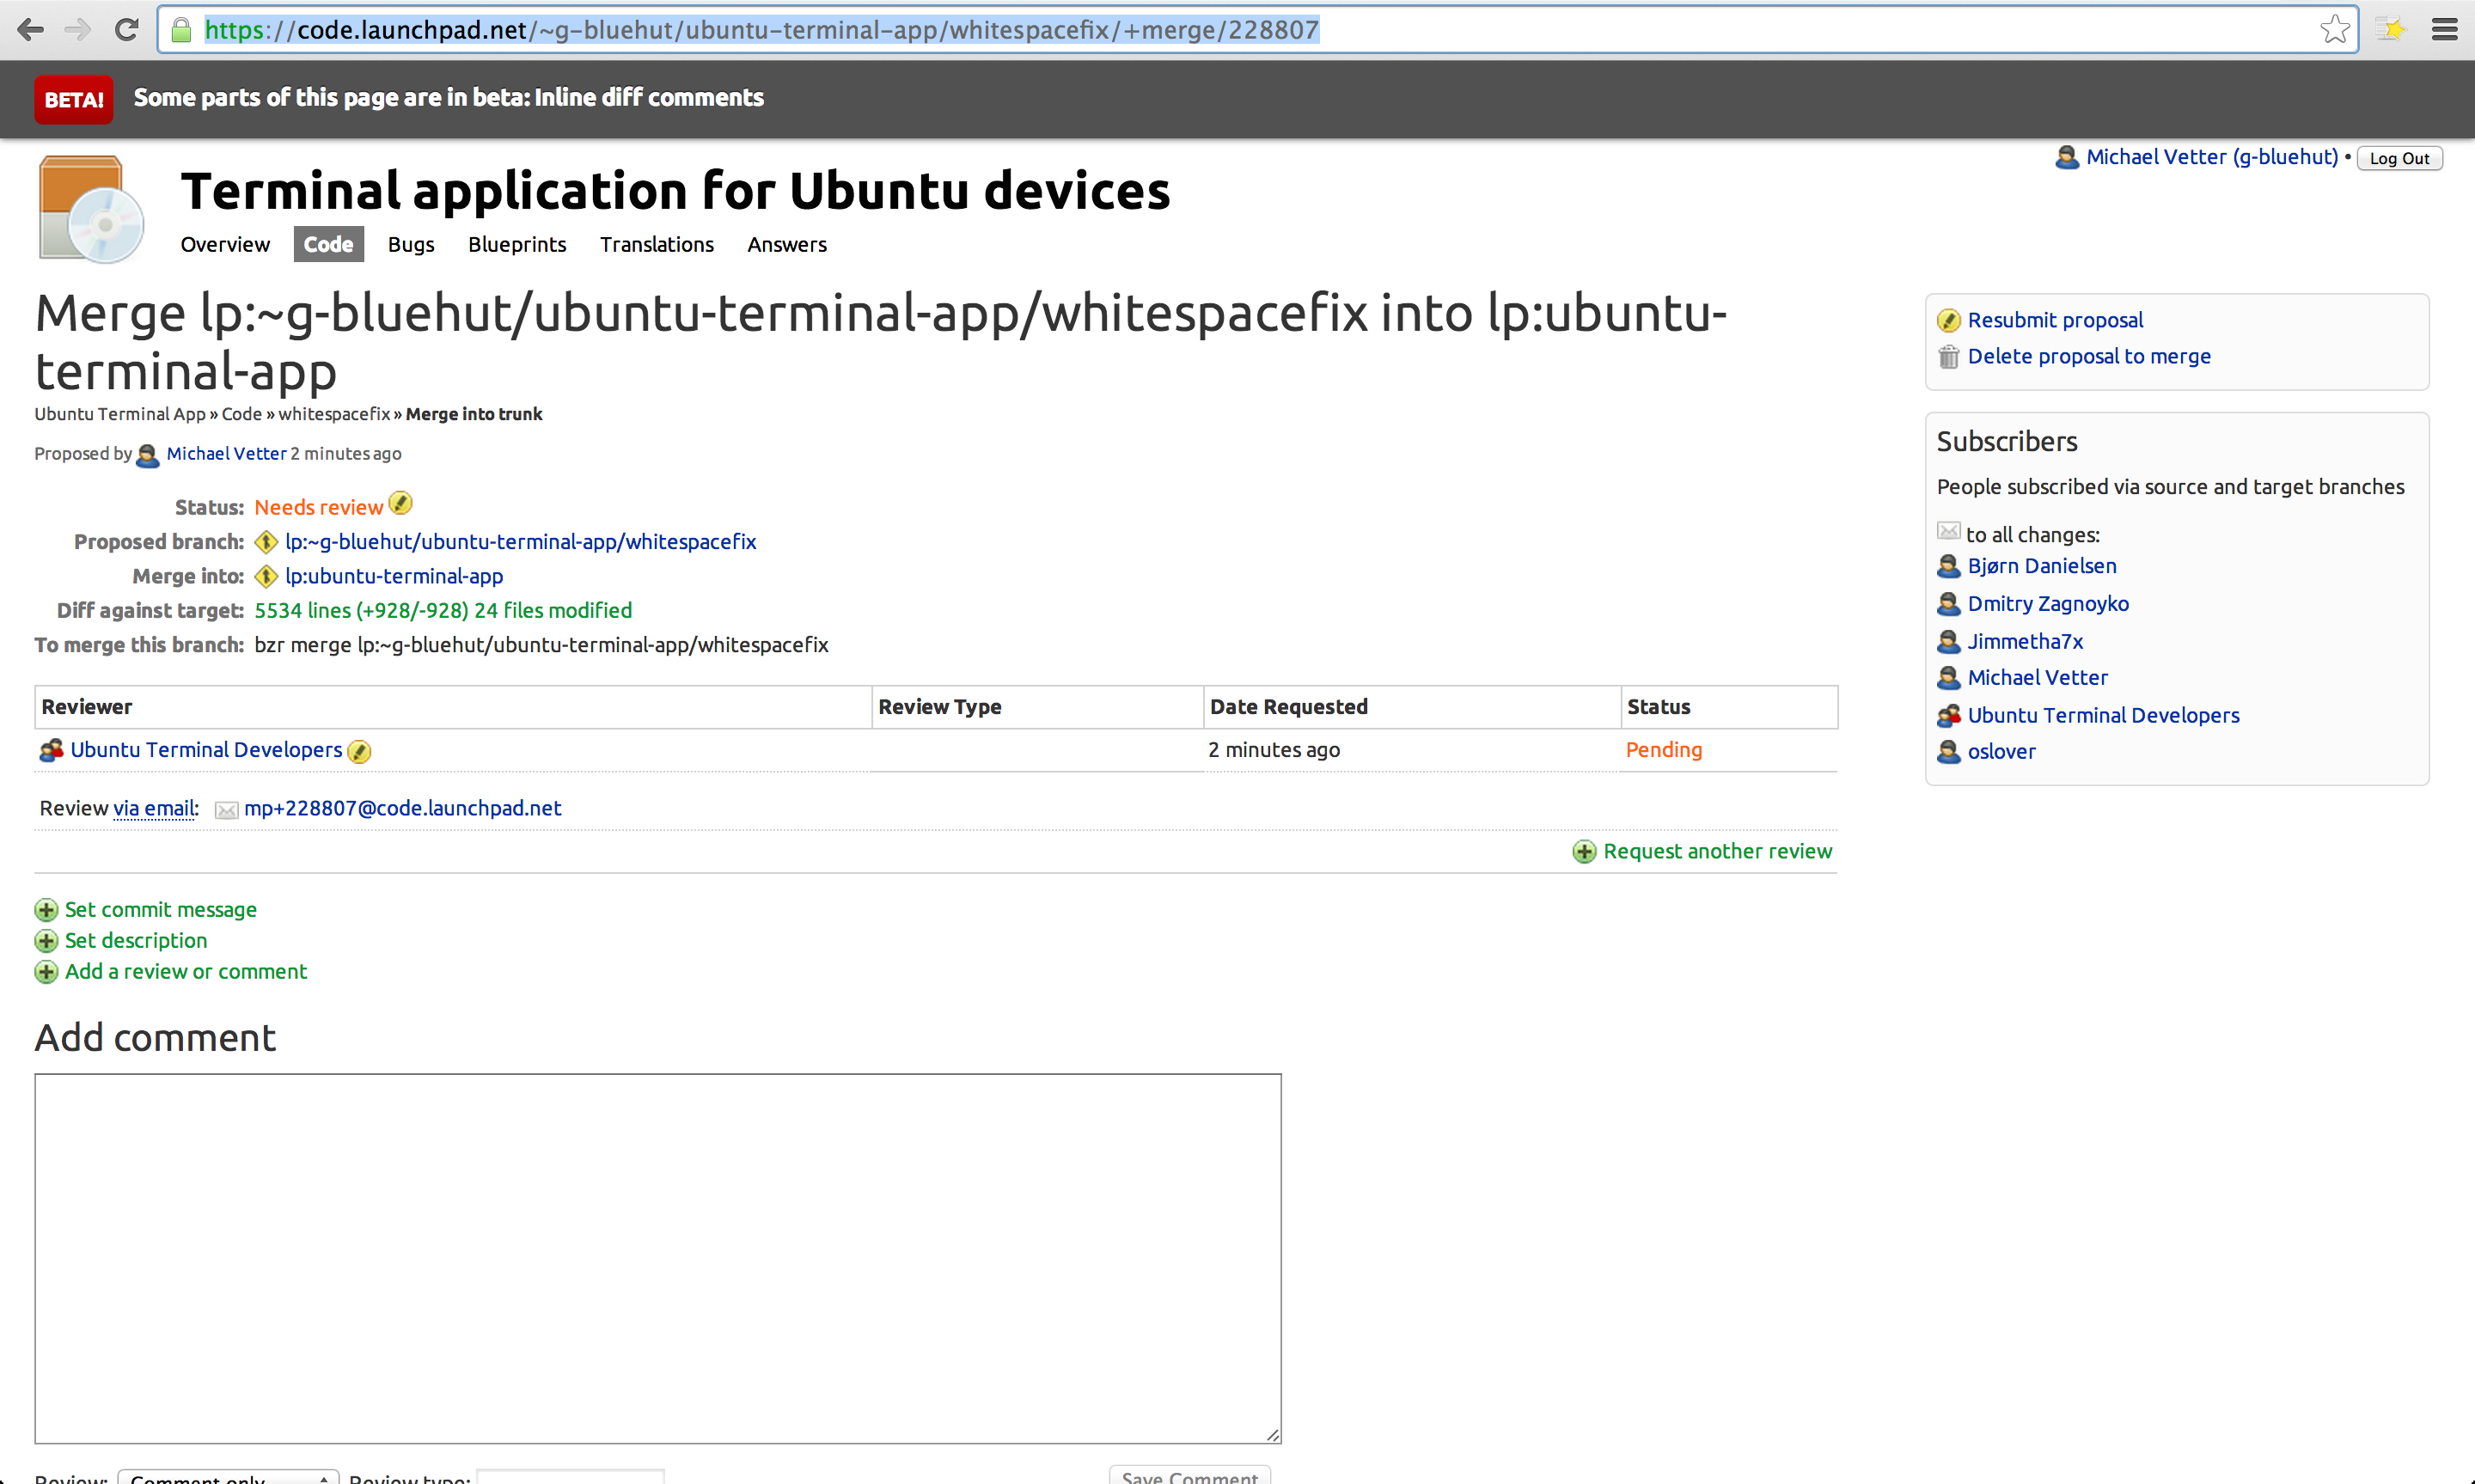Click user icon beside Michael Vetter (g-bluehut)
Image resolution: width=2475 pixels, height=1484 pixels.
(x=2067, y=158)
